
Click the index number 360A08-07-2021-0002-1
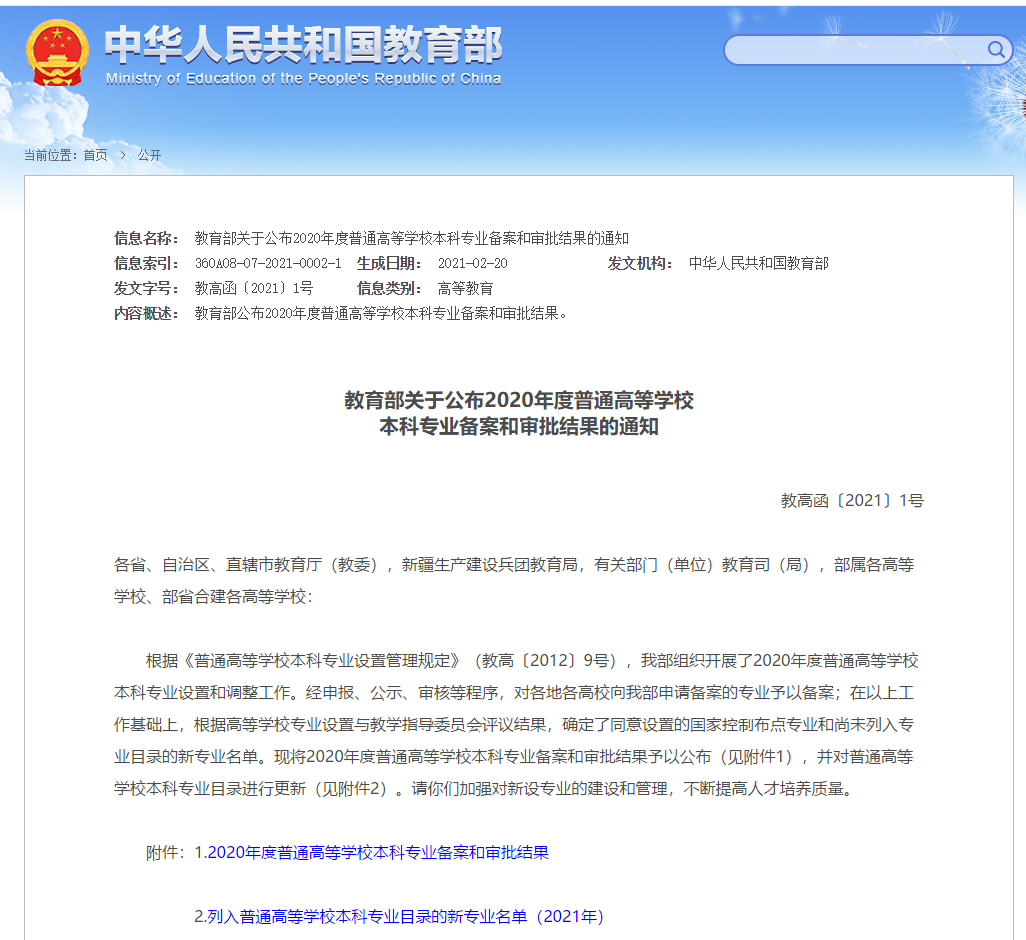pos(267,263)
